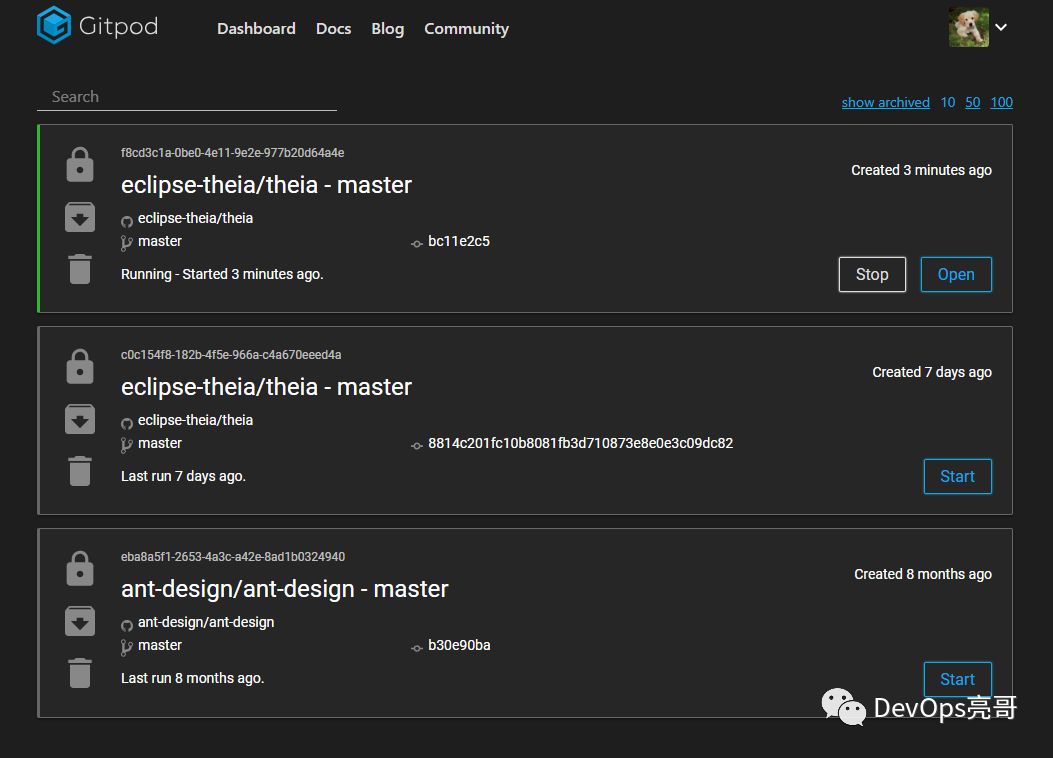This screenshot has width=1053, height=758.
Task: Start the ant-design workspace
Action: tap(957, 679)
